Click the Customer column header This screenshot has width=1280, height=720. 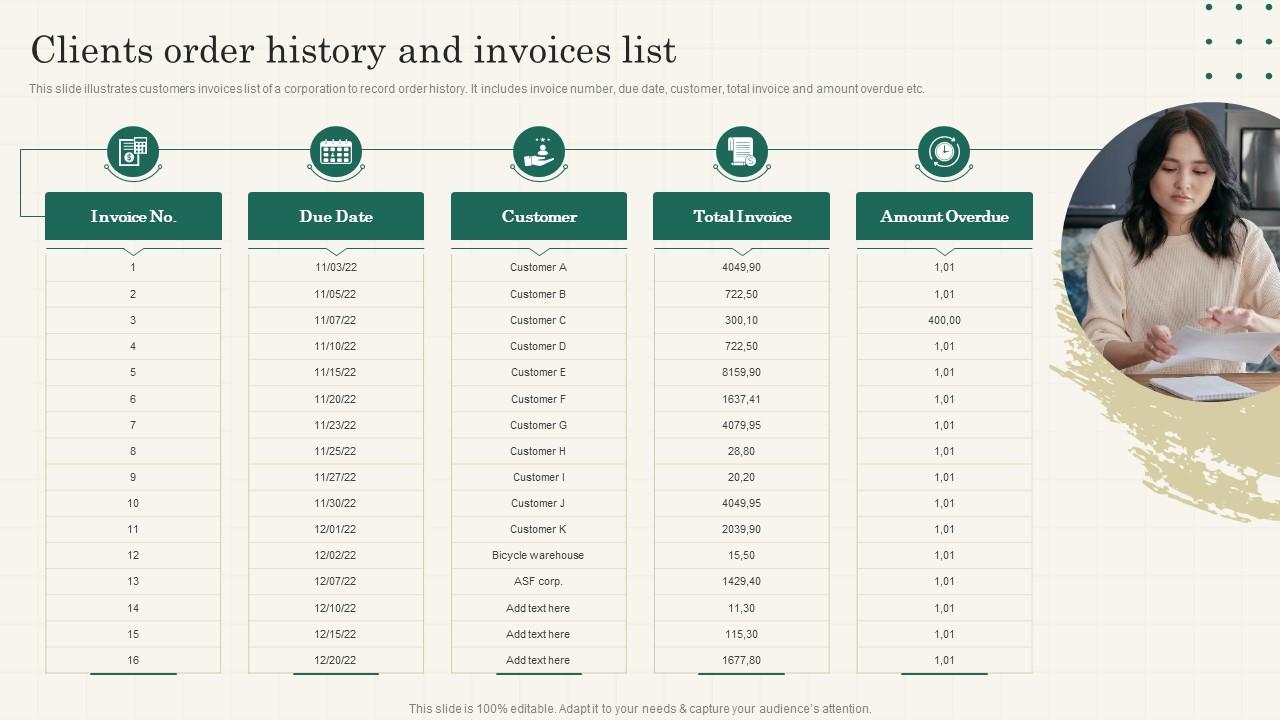(539, 216)
